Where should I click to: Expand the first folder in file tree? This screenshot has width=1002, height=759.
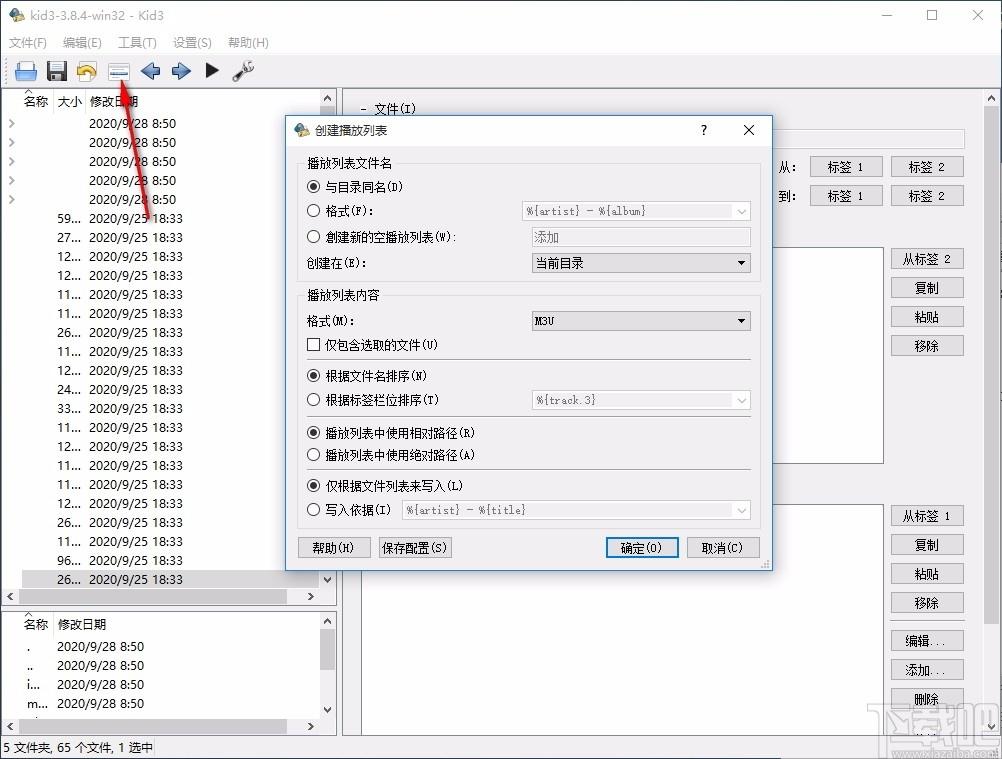pos(12,123)
